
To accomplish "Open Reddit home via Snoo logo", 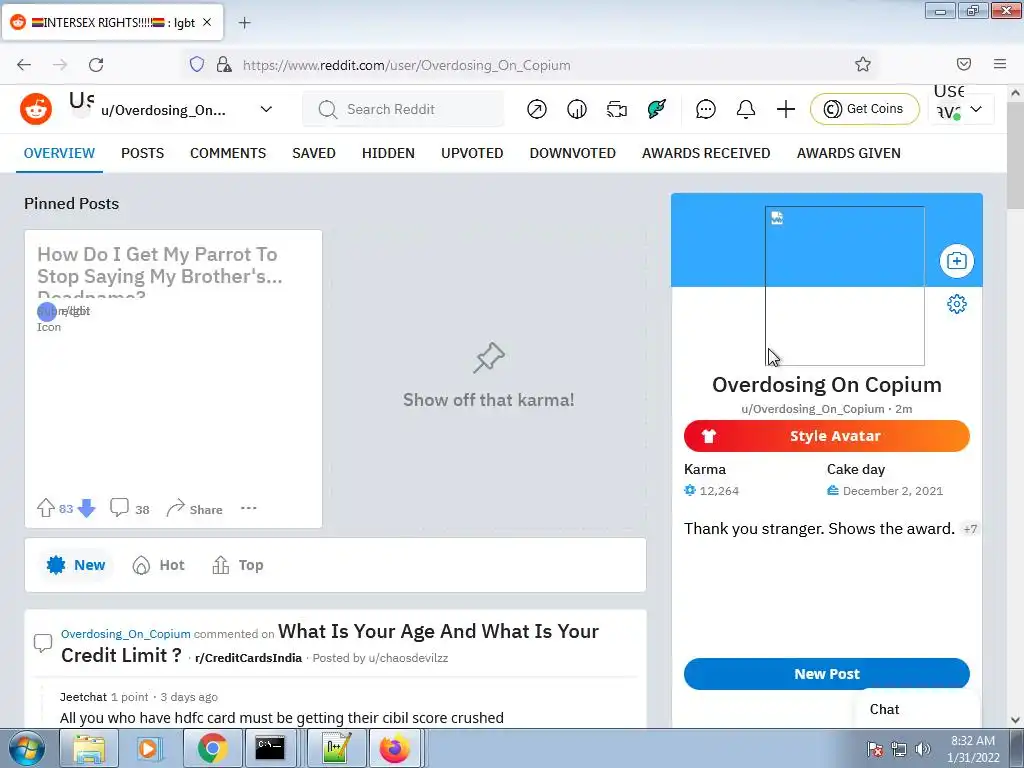I will pos(36,109).
